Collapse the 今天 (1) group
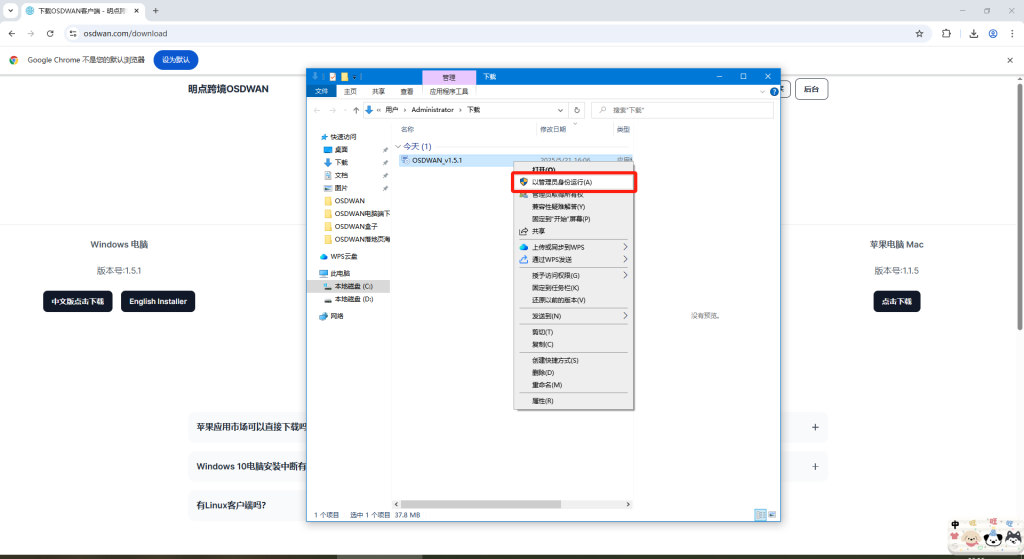The image size is (1024, 559). tap(398, 146)
